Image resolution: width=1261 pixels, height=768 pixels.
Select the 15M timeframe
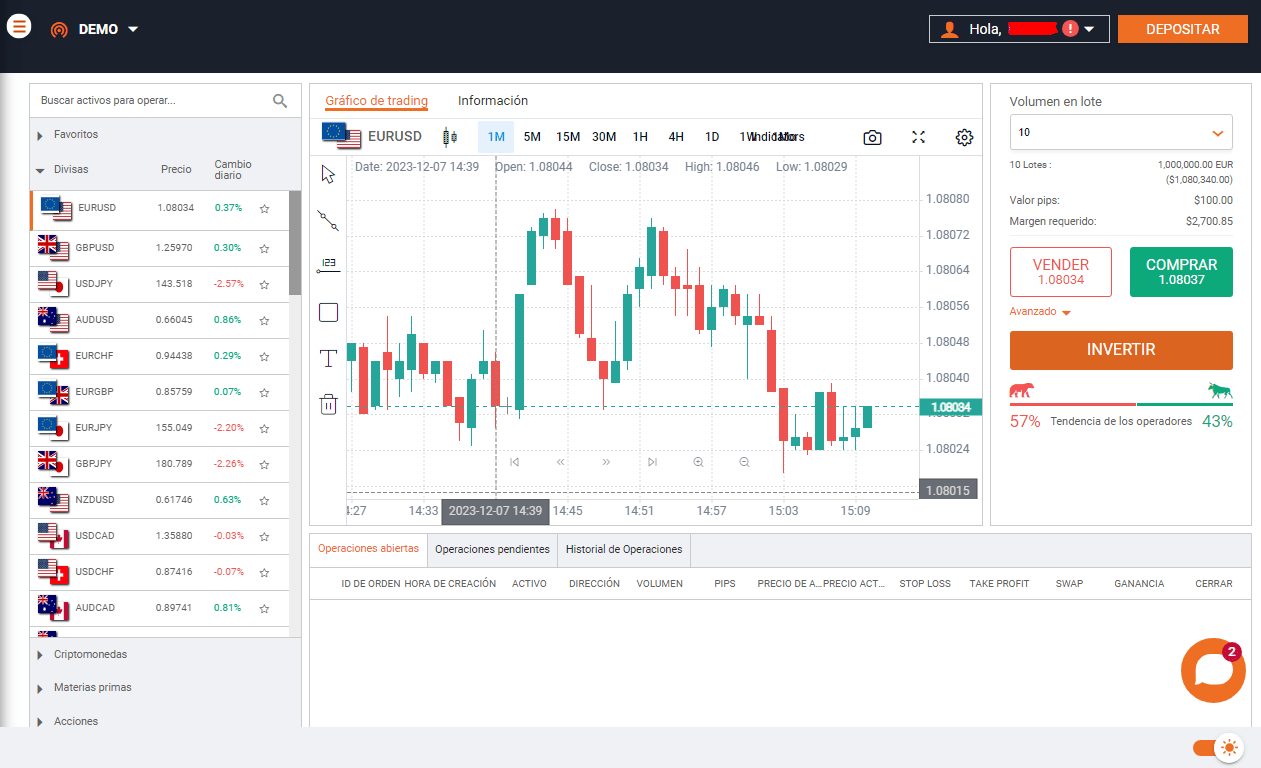tap(568, 137)
